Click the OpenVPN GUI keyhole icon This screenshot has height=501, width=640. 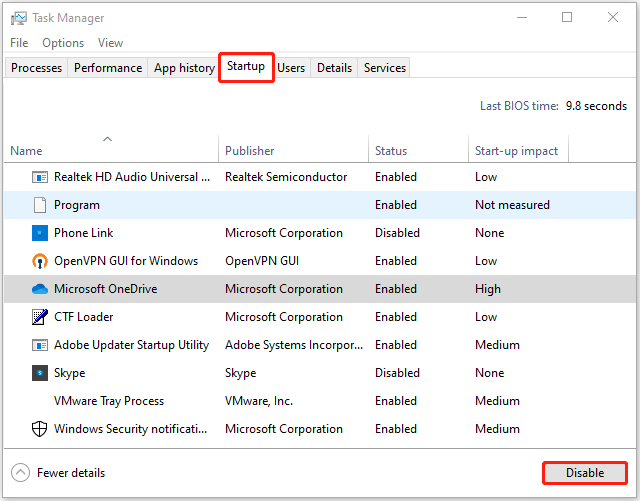pyautogui.click(x=40, y=261)
